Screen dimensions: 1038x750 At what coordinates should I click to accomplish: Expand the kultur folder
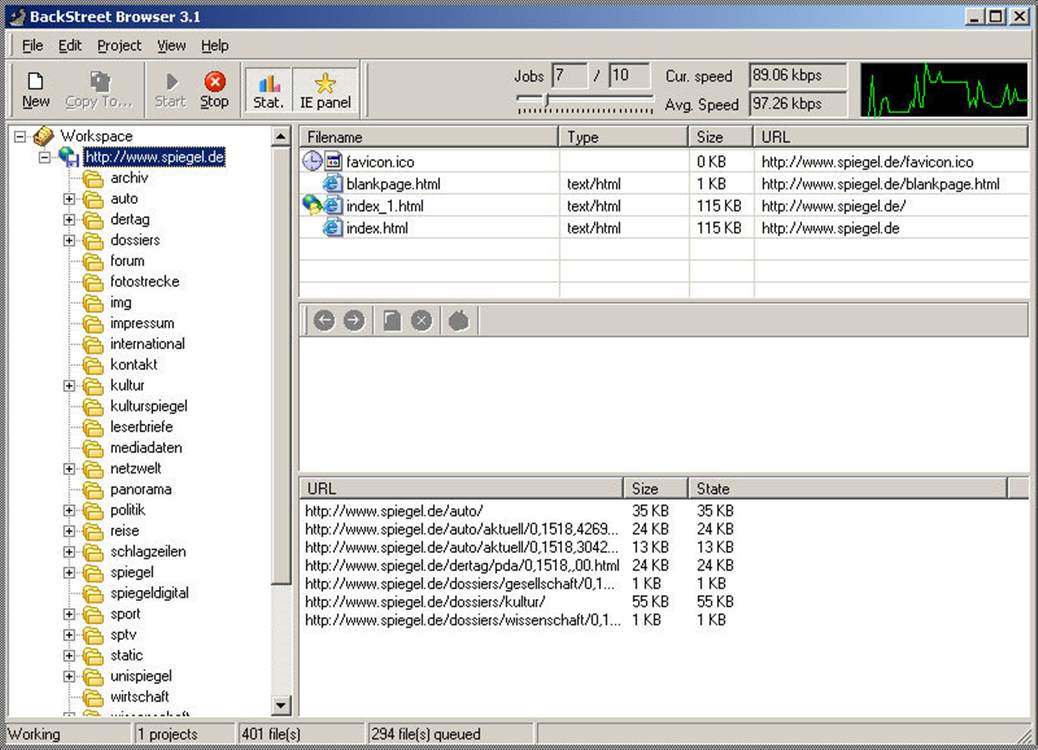point(69,386)
